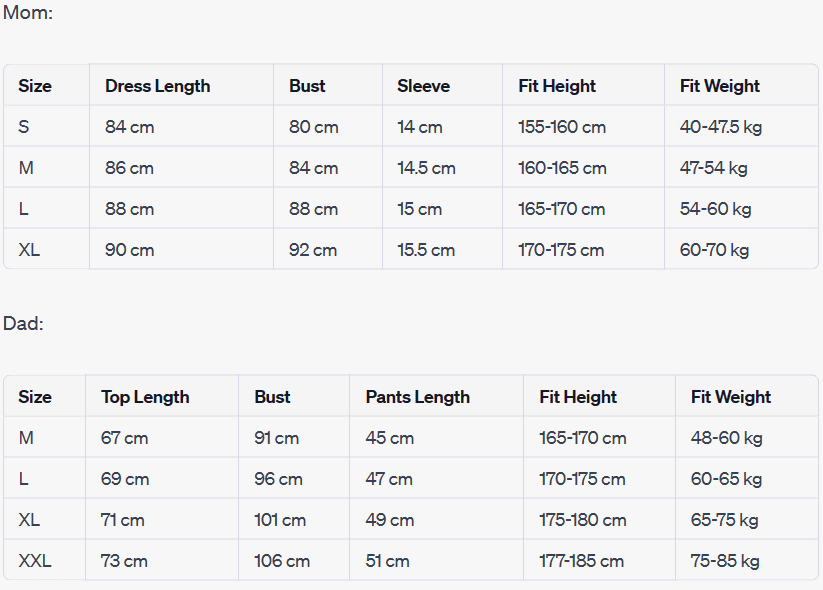Screen dimensions: 823x590
Task: Click the 49 cm pants length cell
Action: coord(390,520)
